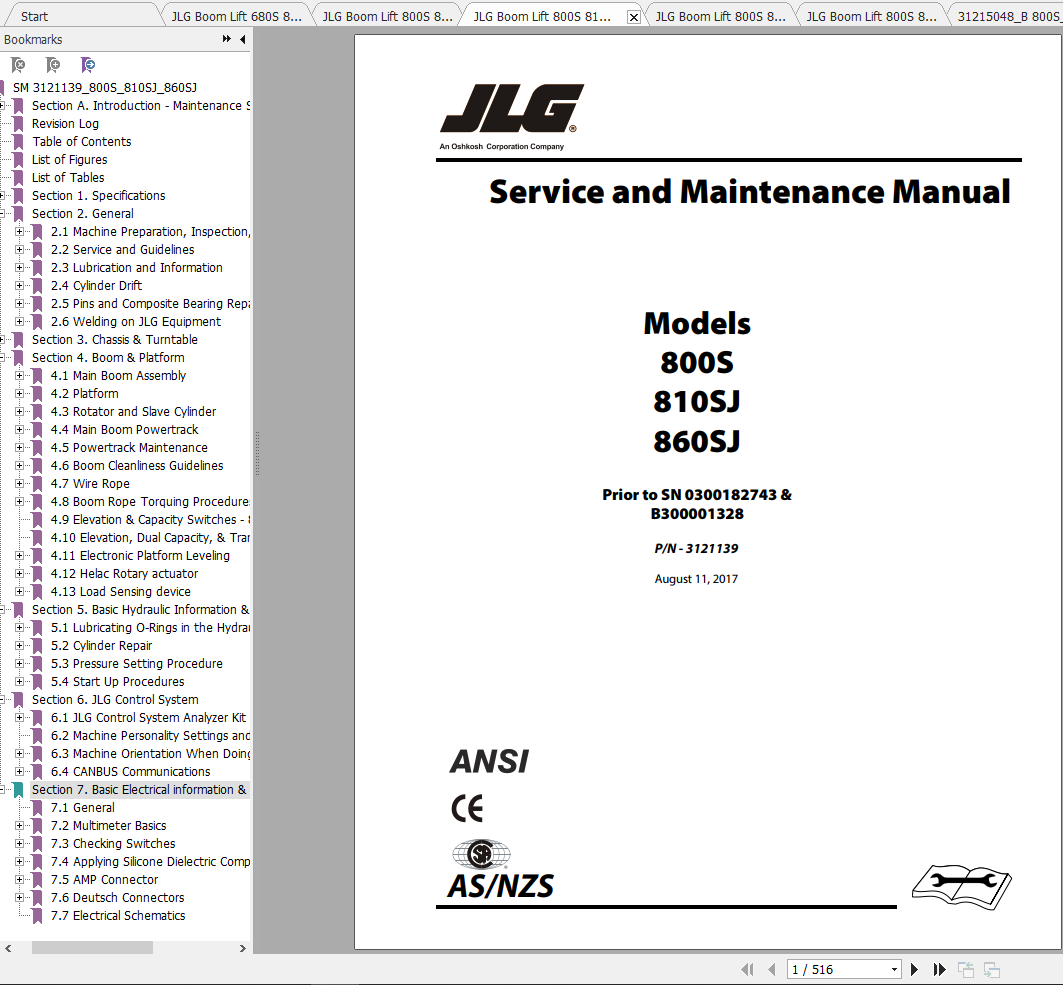The height and width of the screenshot is (985, 1063).
Task: Expand the 5.2 Cylinder Repair node
Action: [x=20, y=645]
